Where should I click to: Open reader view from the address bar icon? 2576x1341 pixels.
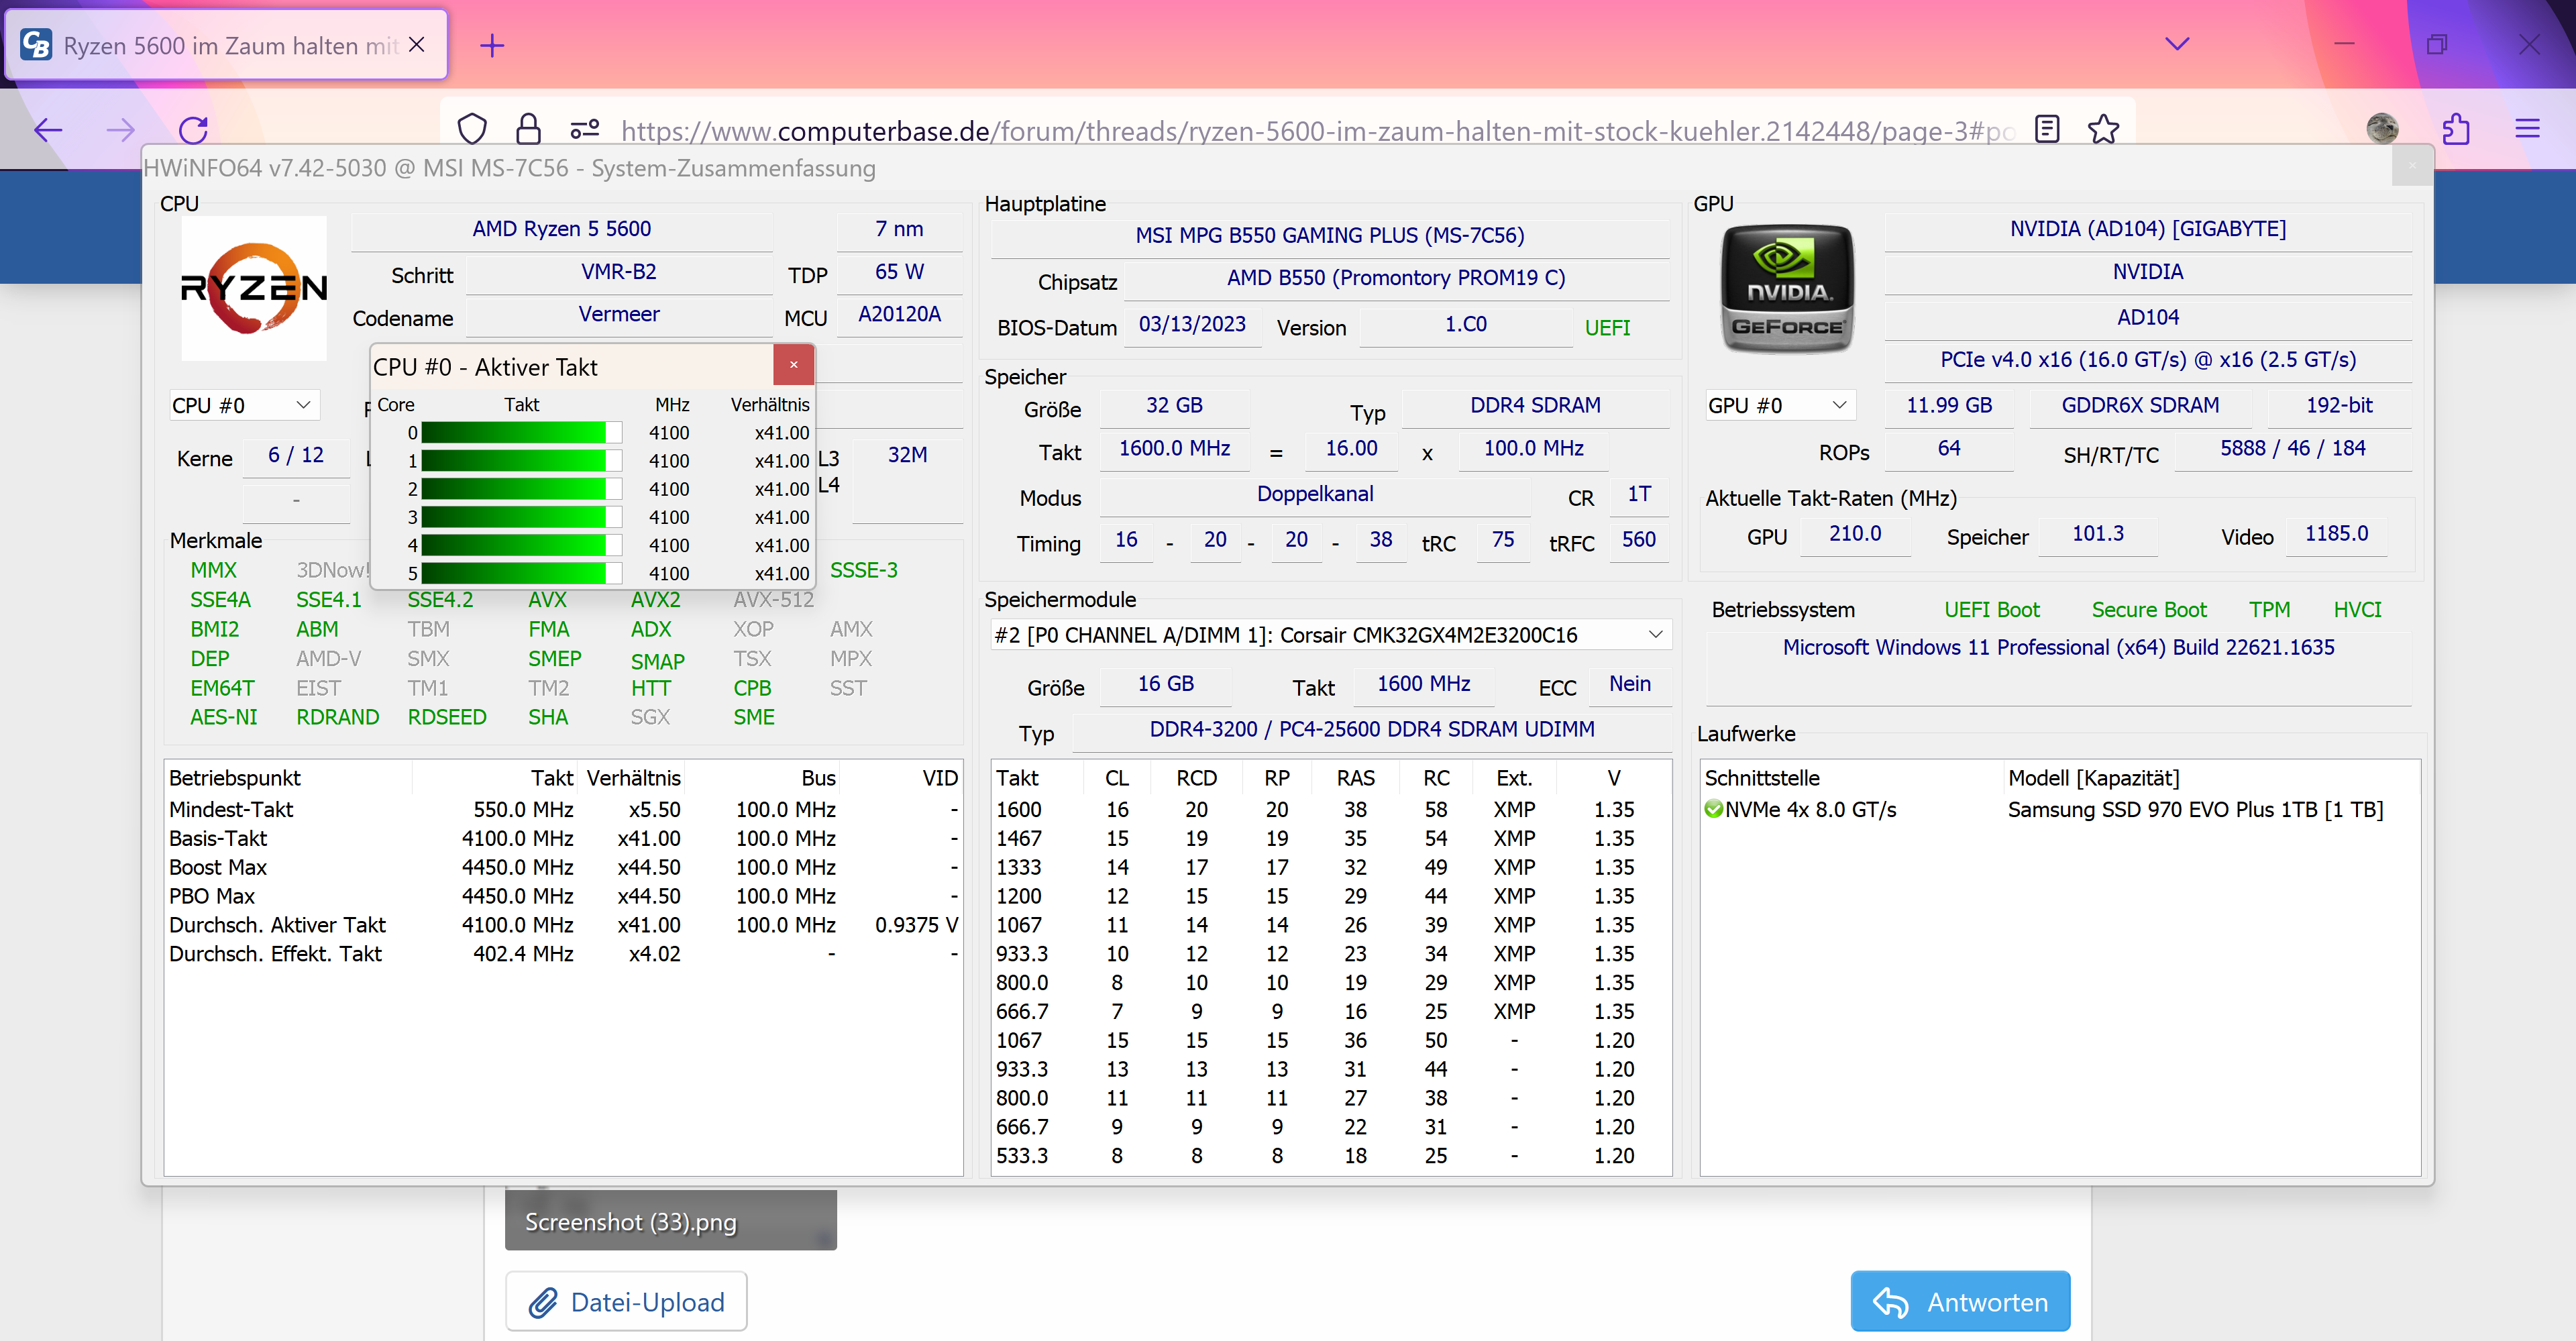click(x=2047, y=129)
